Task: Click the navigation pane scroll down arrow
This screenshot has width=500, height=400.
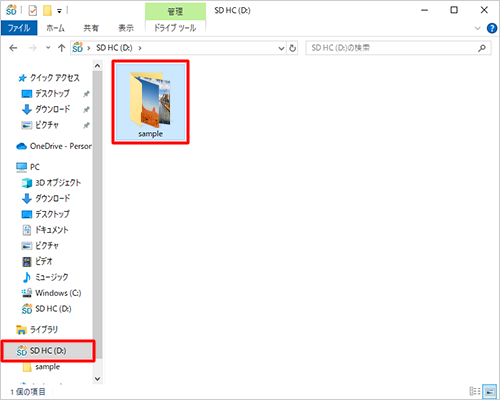Action: (x=97, y=379)
